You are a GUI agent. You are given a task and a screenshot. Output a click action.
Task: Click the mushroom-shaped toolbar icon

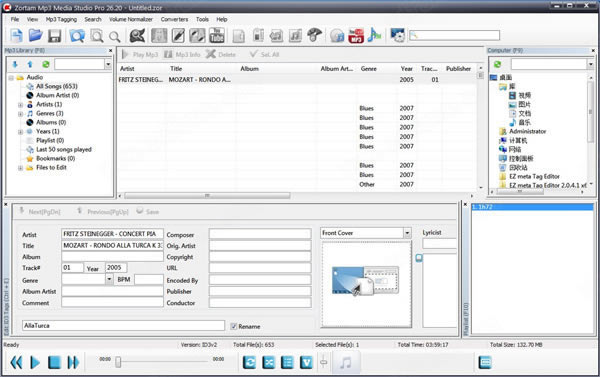[x=314, y=35]
